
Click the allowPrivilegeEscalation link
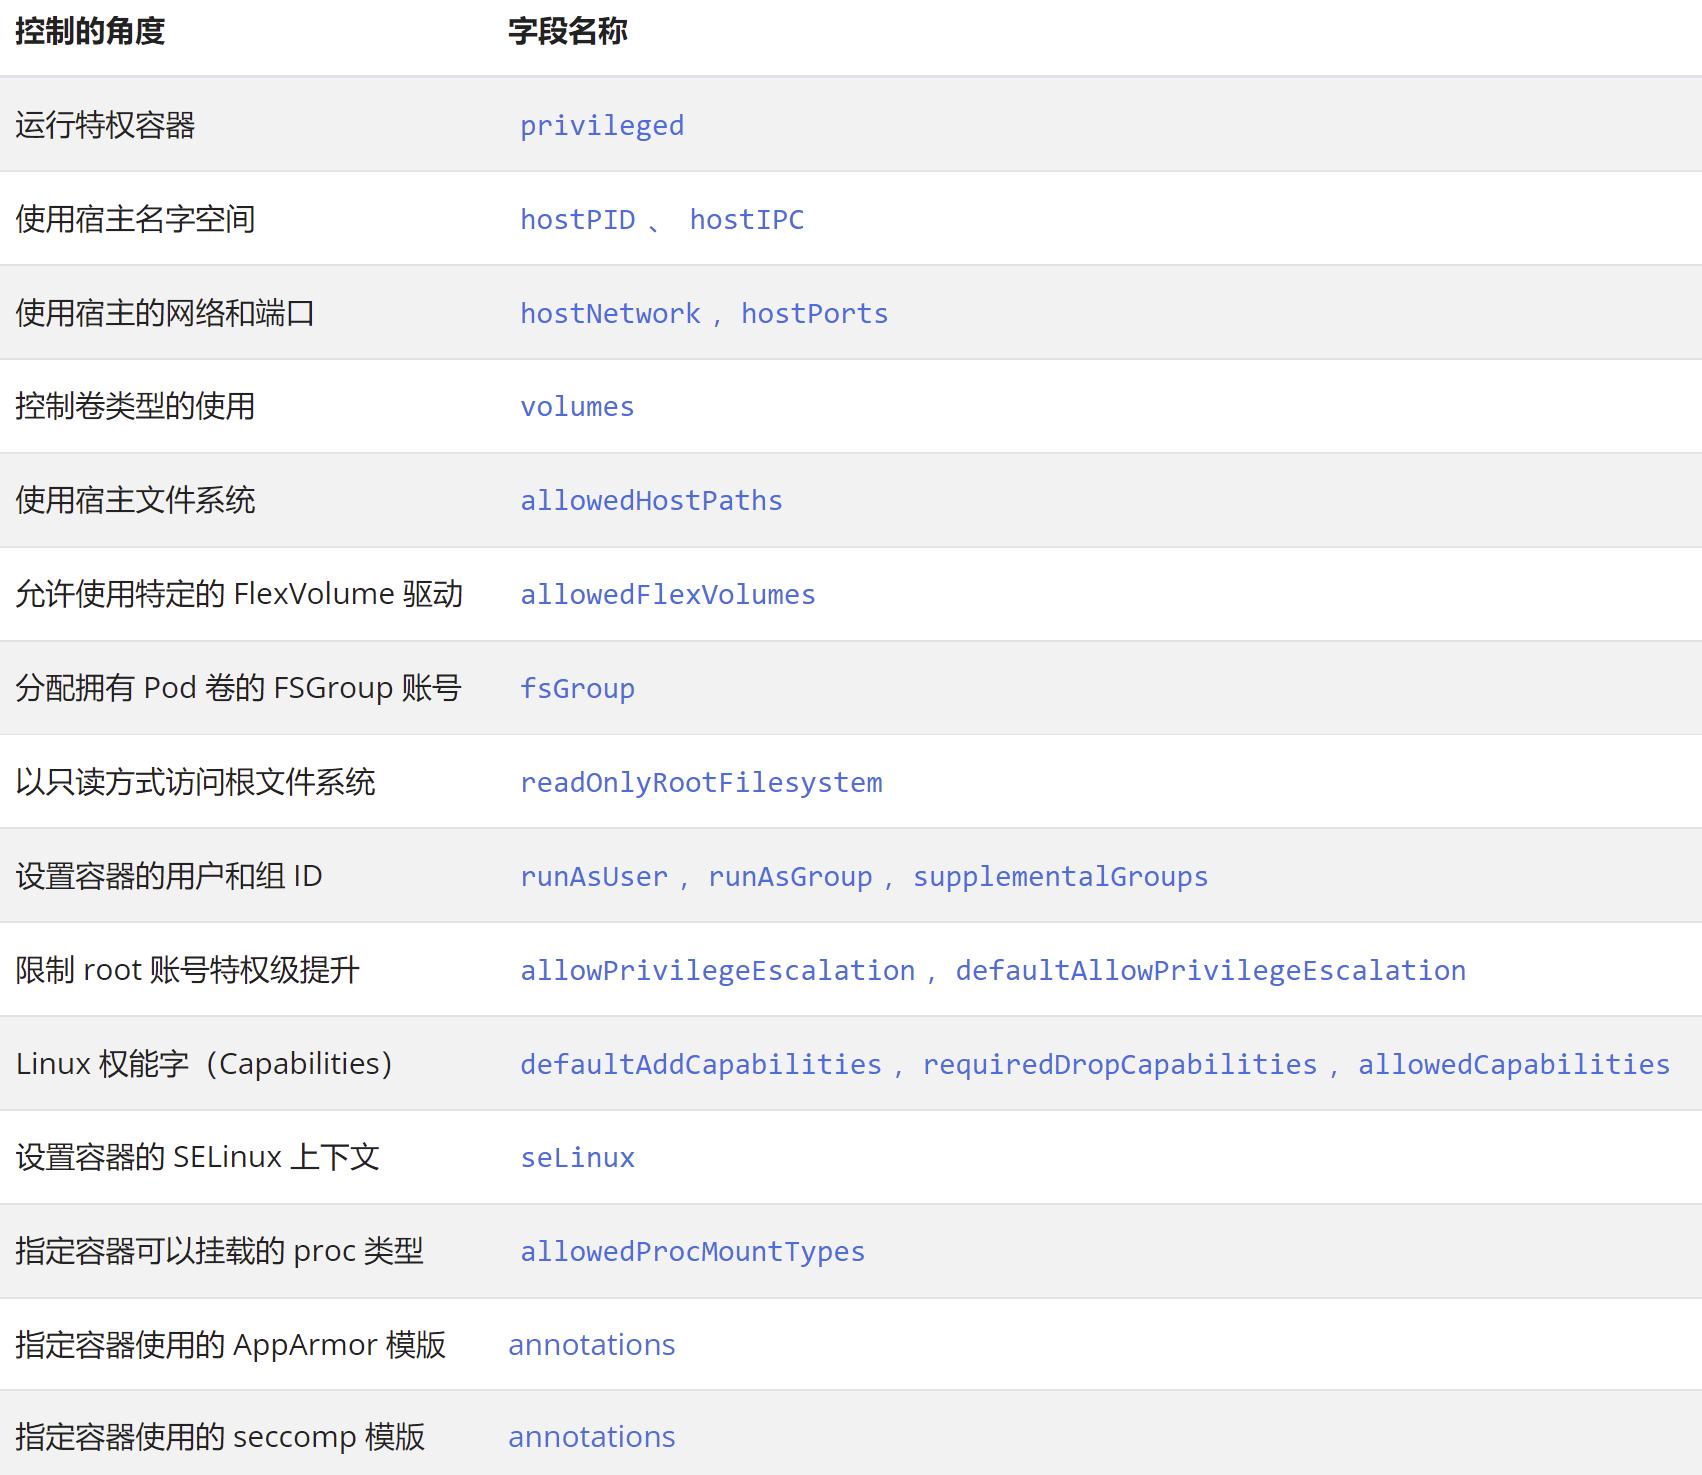(x=718, y=970)
